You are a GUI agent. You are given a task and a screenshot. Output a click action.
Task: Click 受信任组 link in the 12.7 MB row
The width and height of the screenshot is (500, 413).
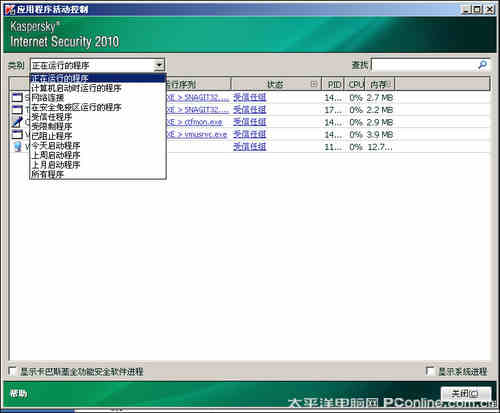250,147
